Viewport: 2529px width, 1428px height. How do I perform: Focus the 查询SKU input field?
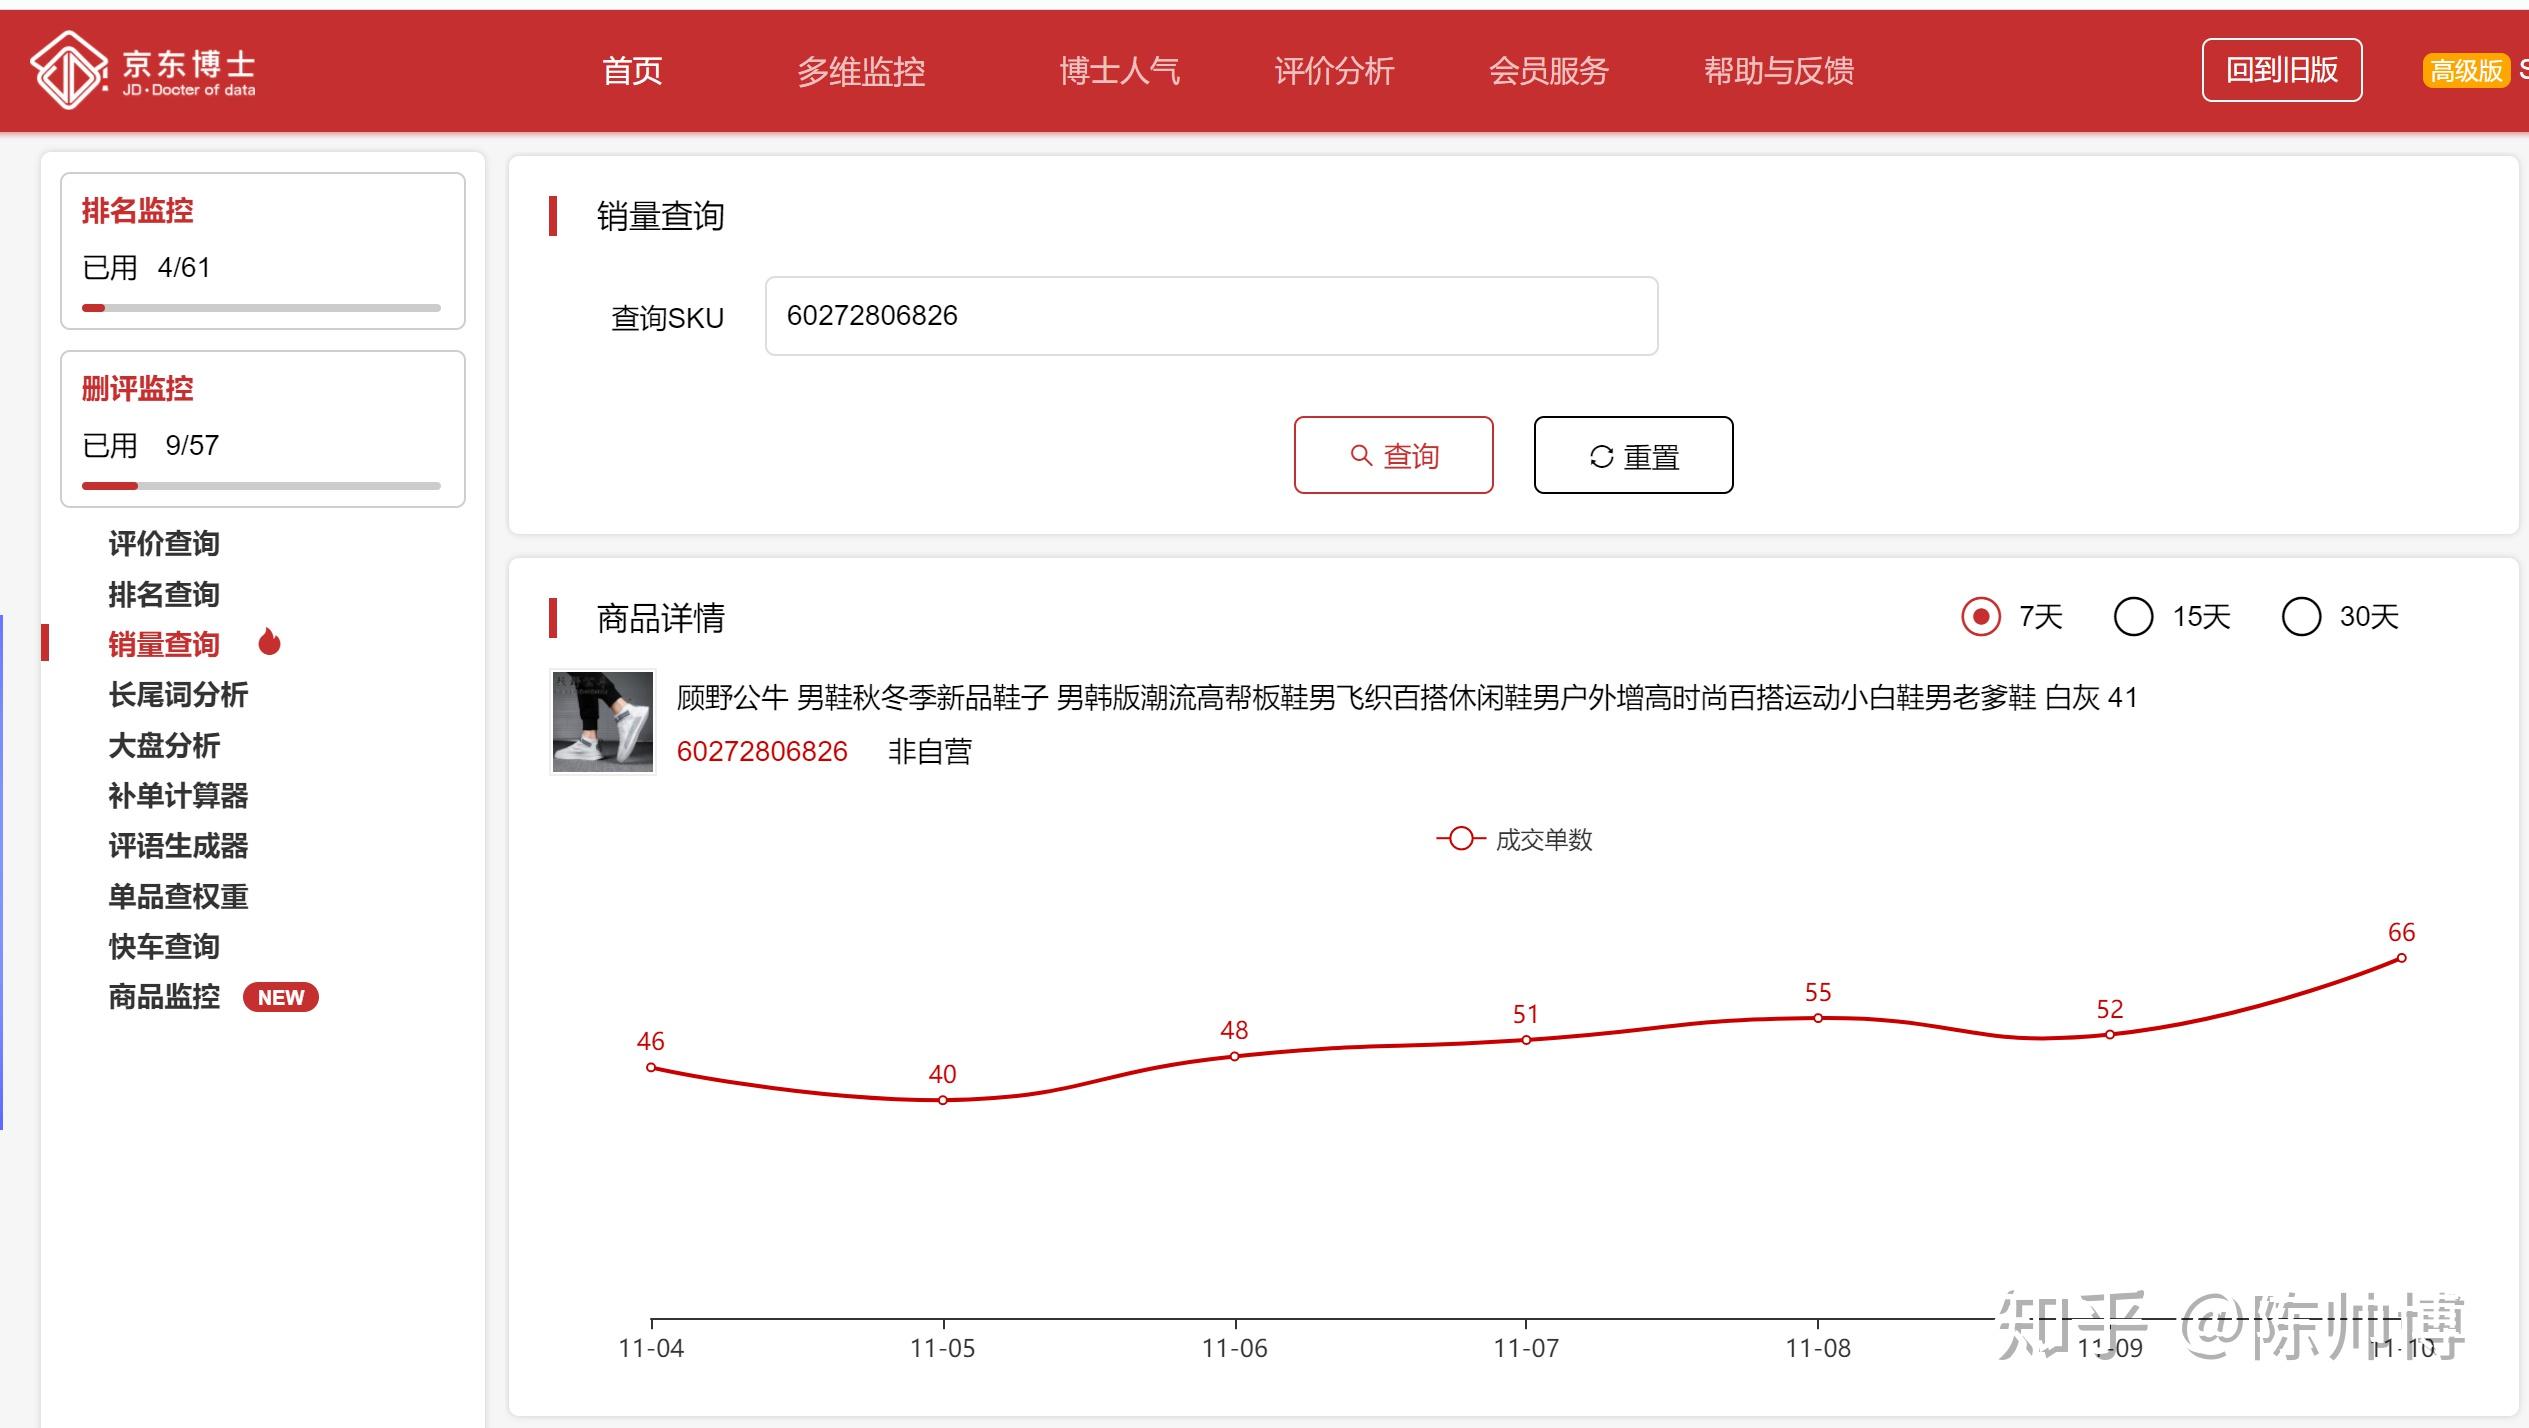tap(1210, 316)
